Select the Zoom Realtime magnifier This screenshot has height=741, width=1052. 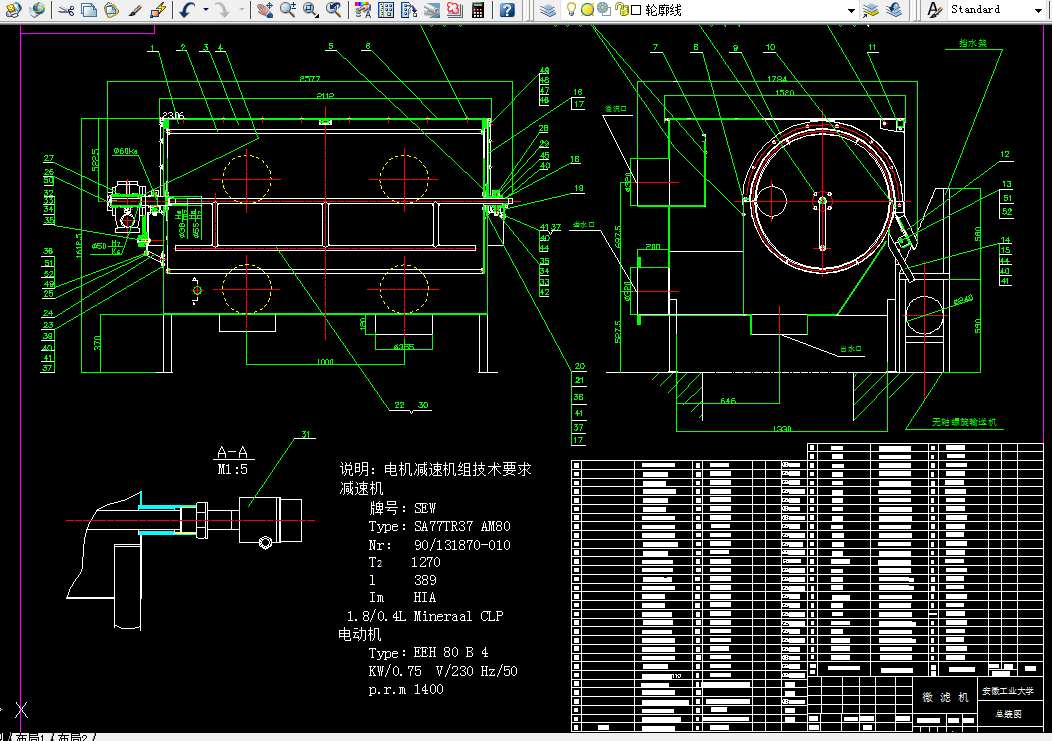coord(288,9)
